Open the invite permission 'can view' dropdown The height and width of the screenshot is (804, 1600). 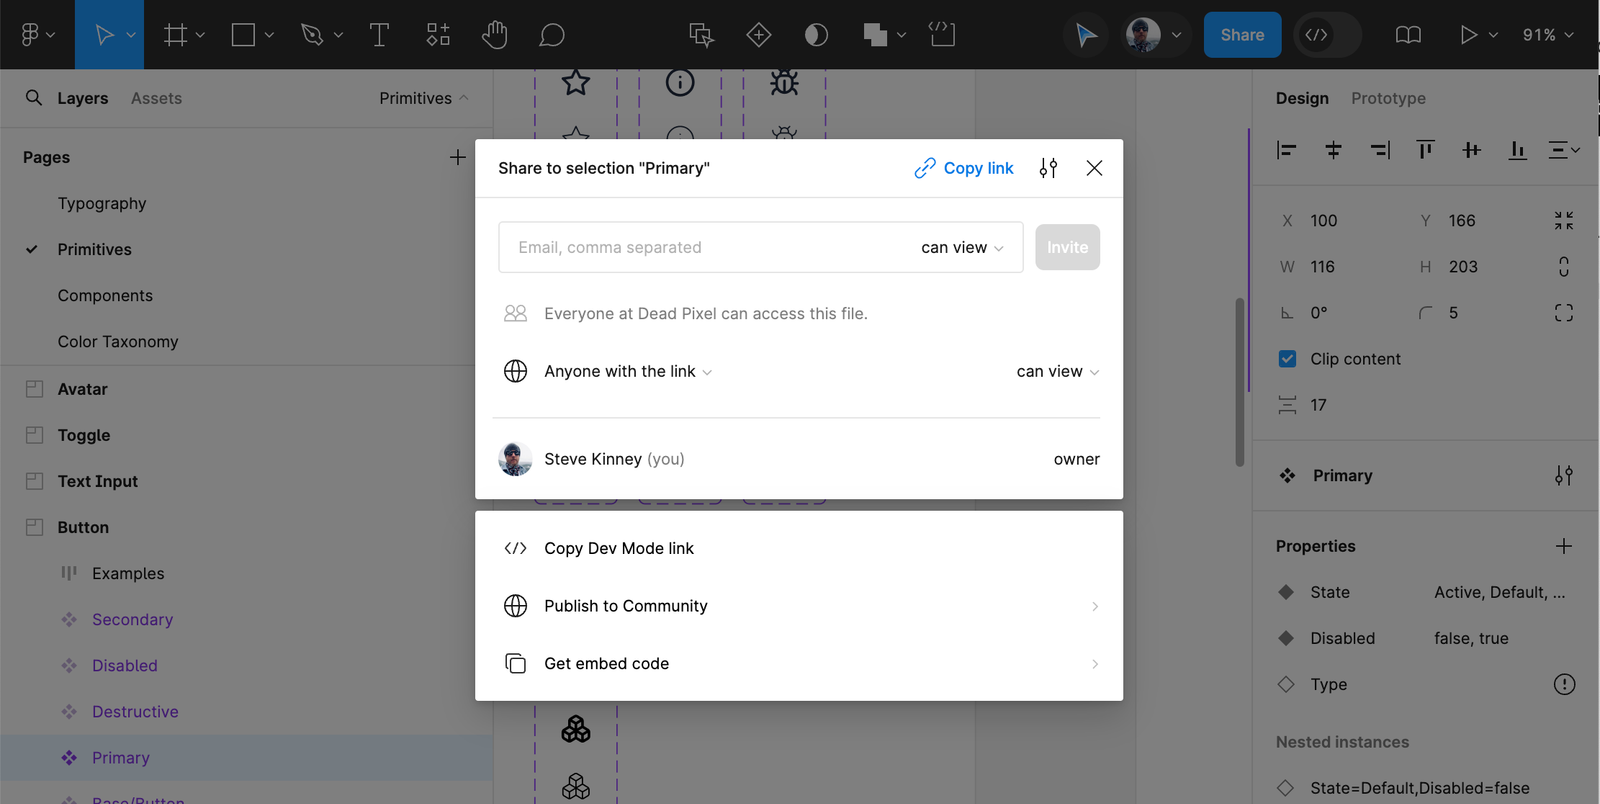[962, 247]
